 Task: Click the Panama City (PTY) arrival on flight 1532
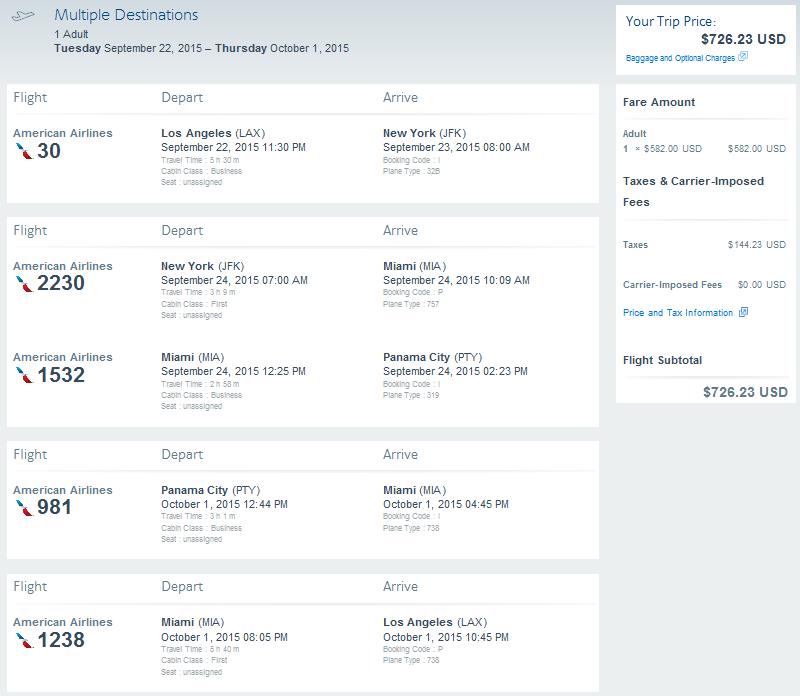(426, 357)
